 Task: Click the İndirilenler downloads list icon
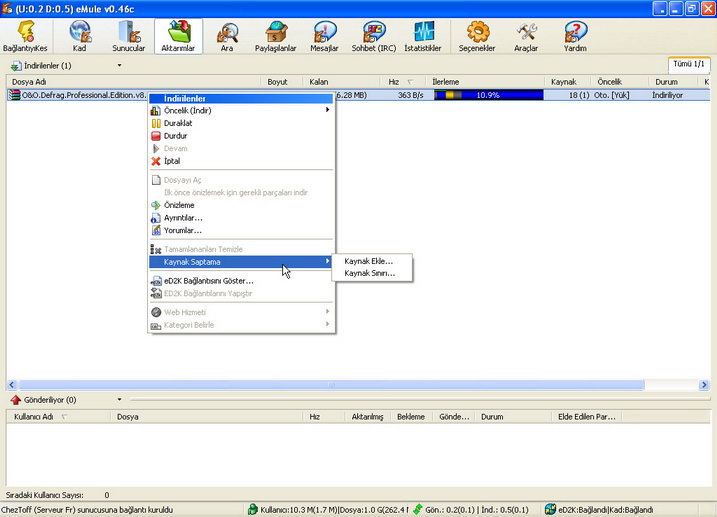[16, 66]
